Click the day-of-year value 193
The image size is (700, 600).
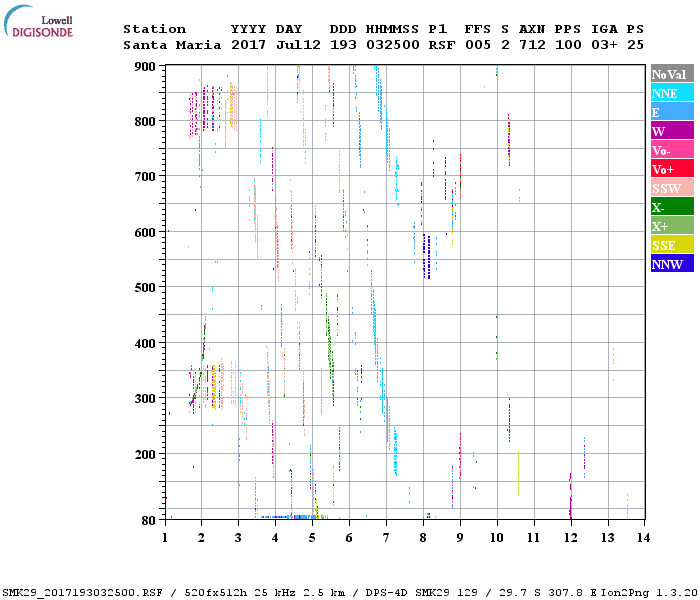coord(343,45)
